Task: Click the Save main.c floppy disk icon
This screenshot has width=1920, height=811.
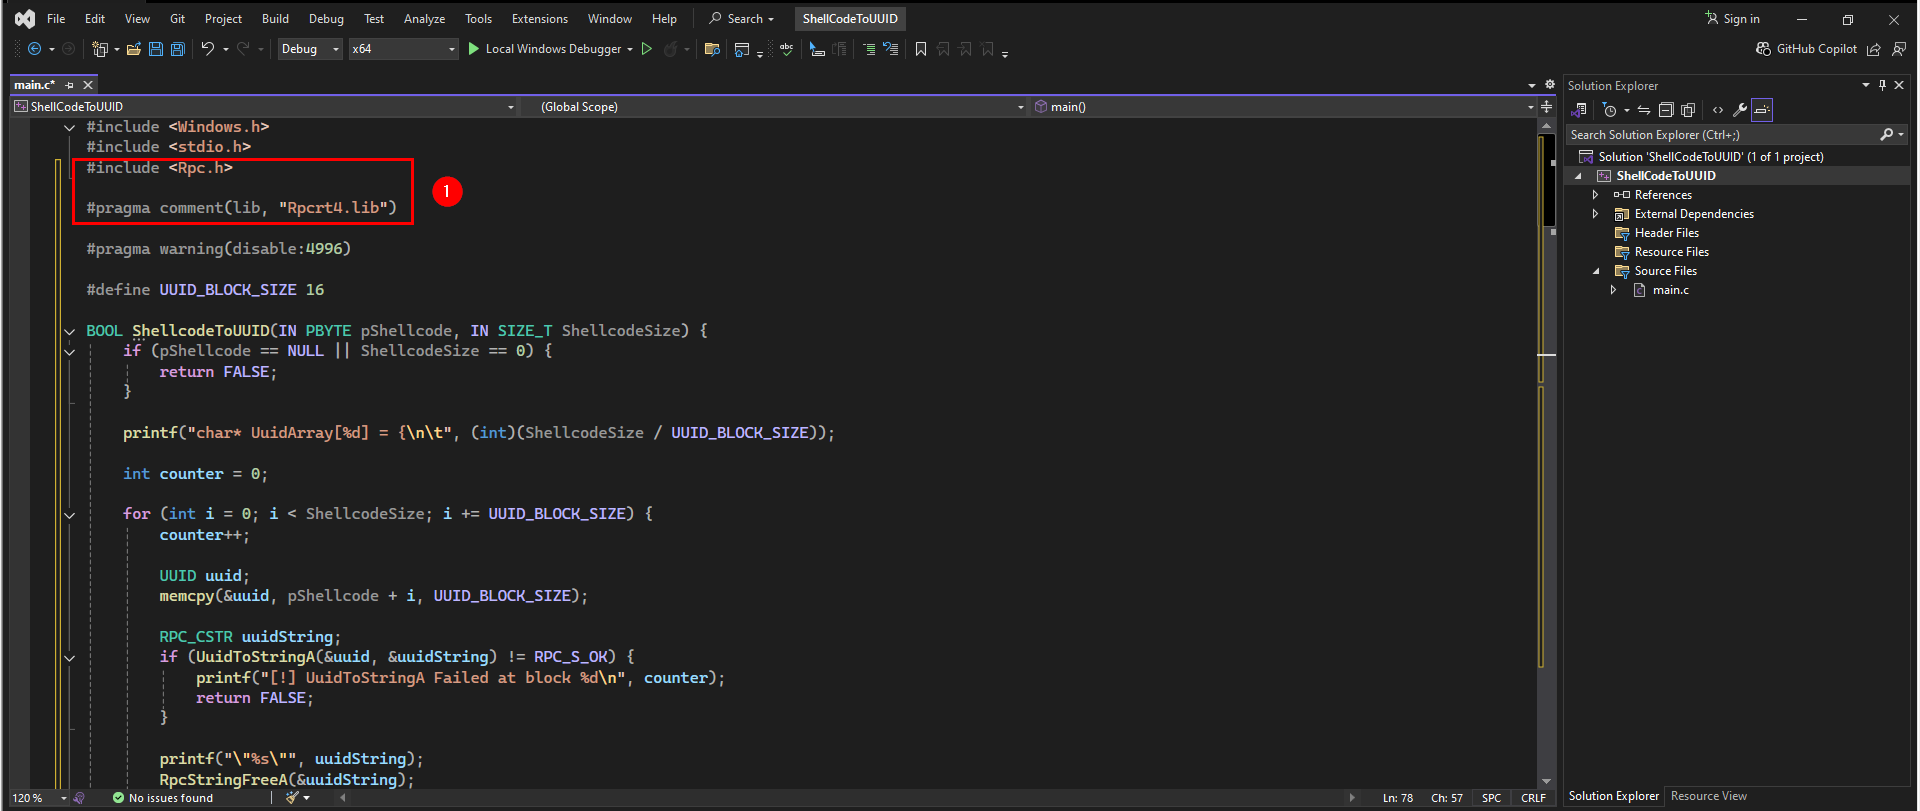Action: pyautogui.click(x=156, y=49)
